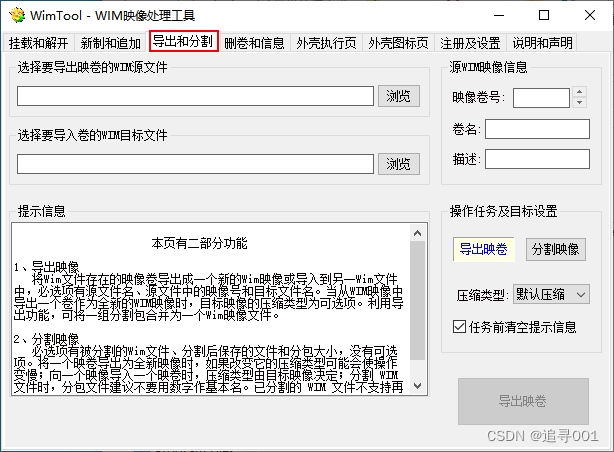The image size is (614, 452).
Task: Browse for the WIM source file
Action: pyautogui.click(x=399, y=96)
